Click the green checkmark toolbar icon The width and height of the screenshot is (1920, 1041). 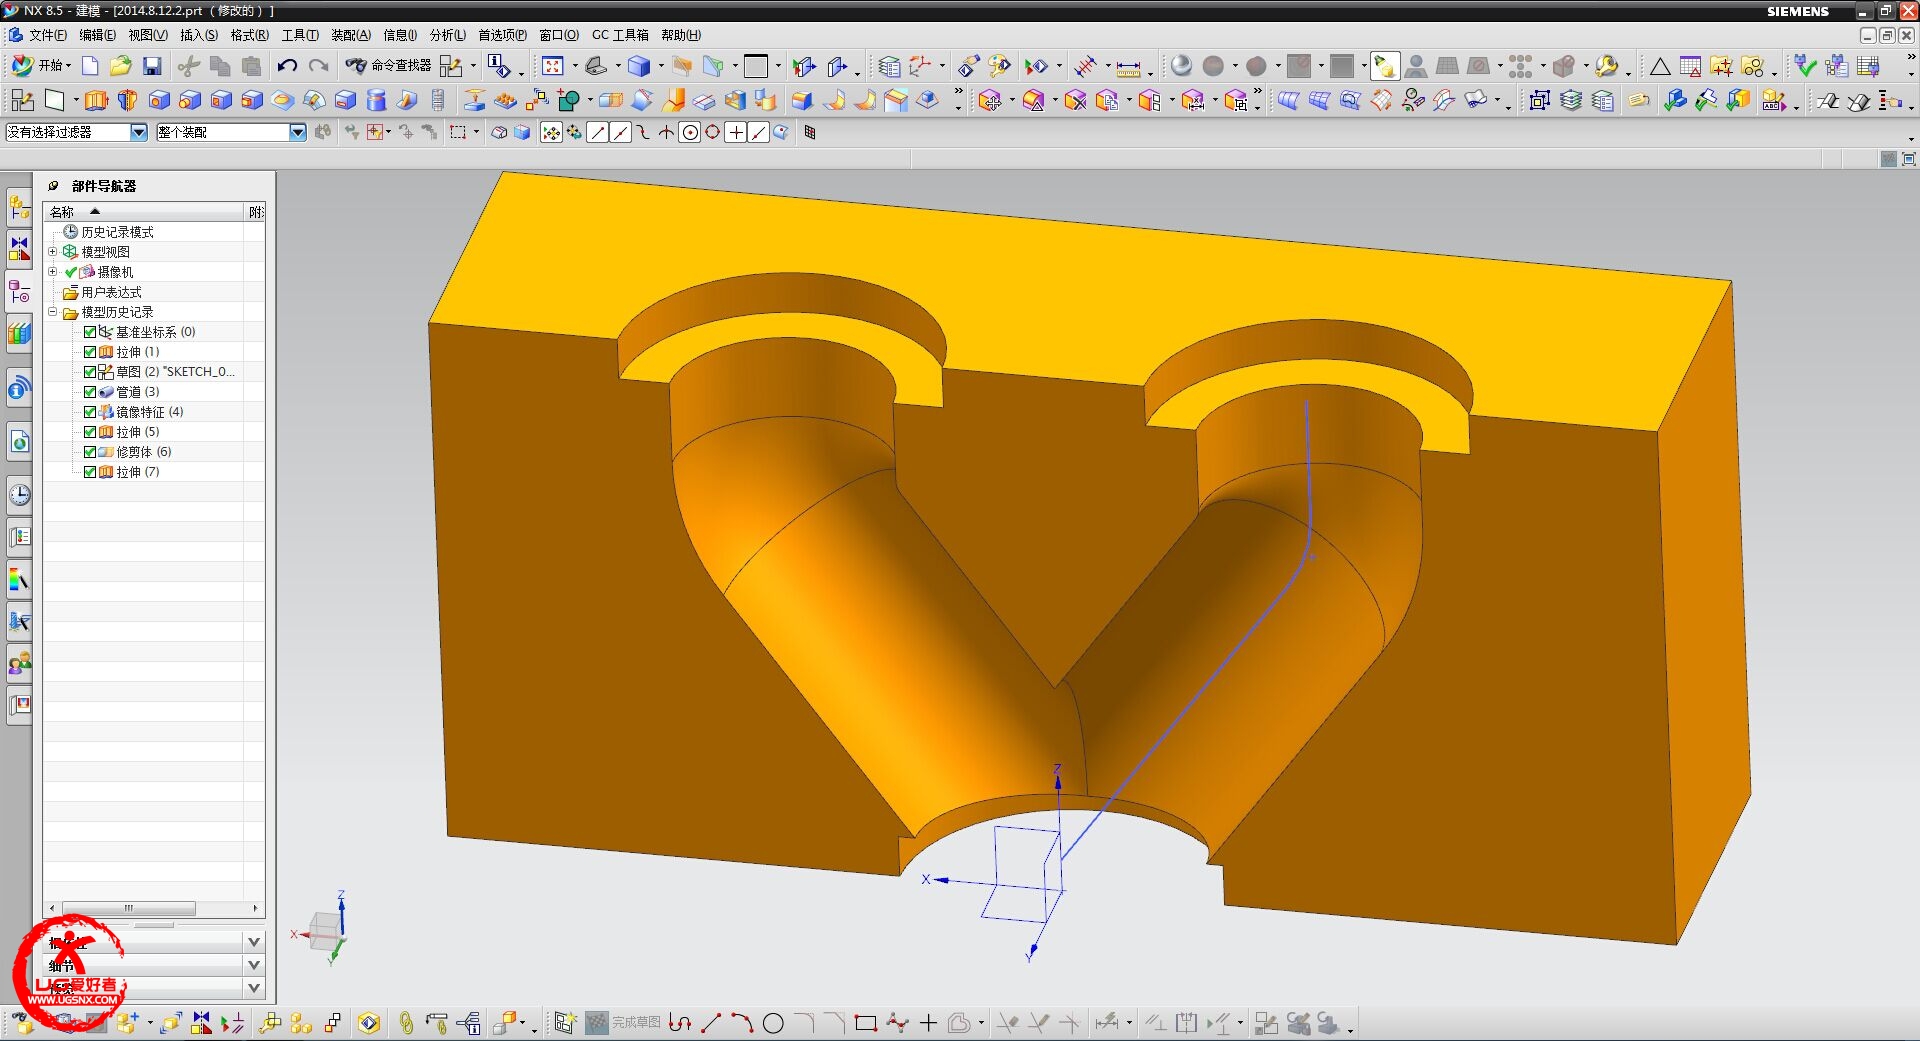1805,66
